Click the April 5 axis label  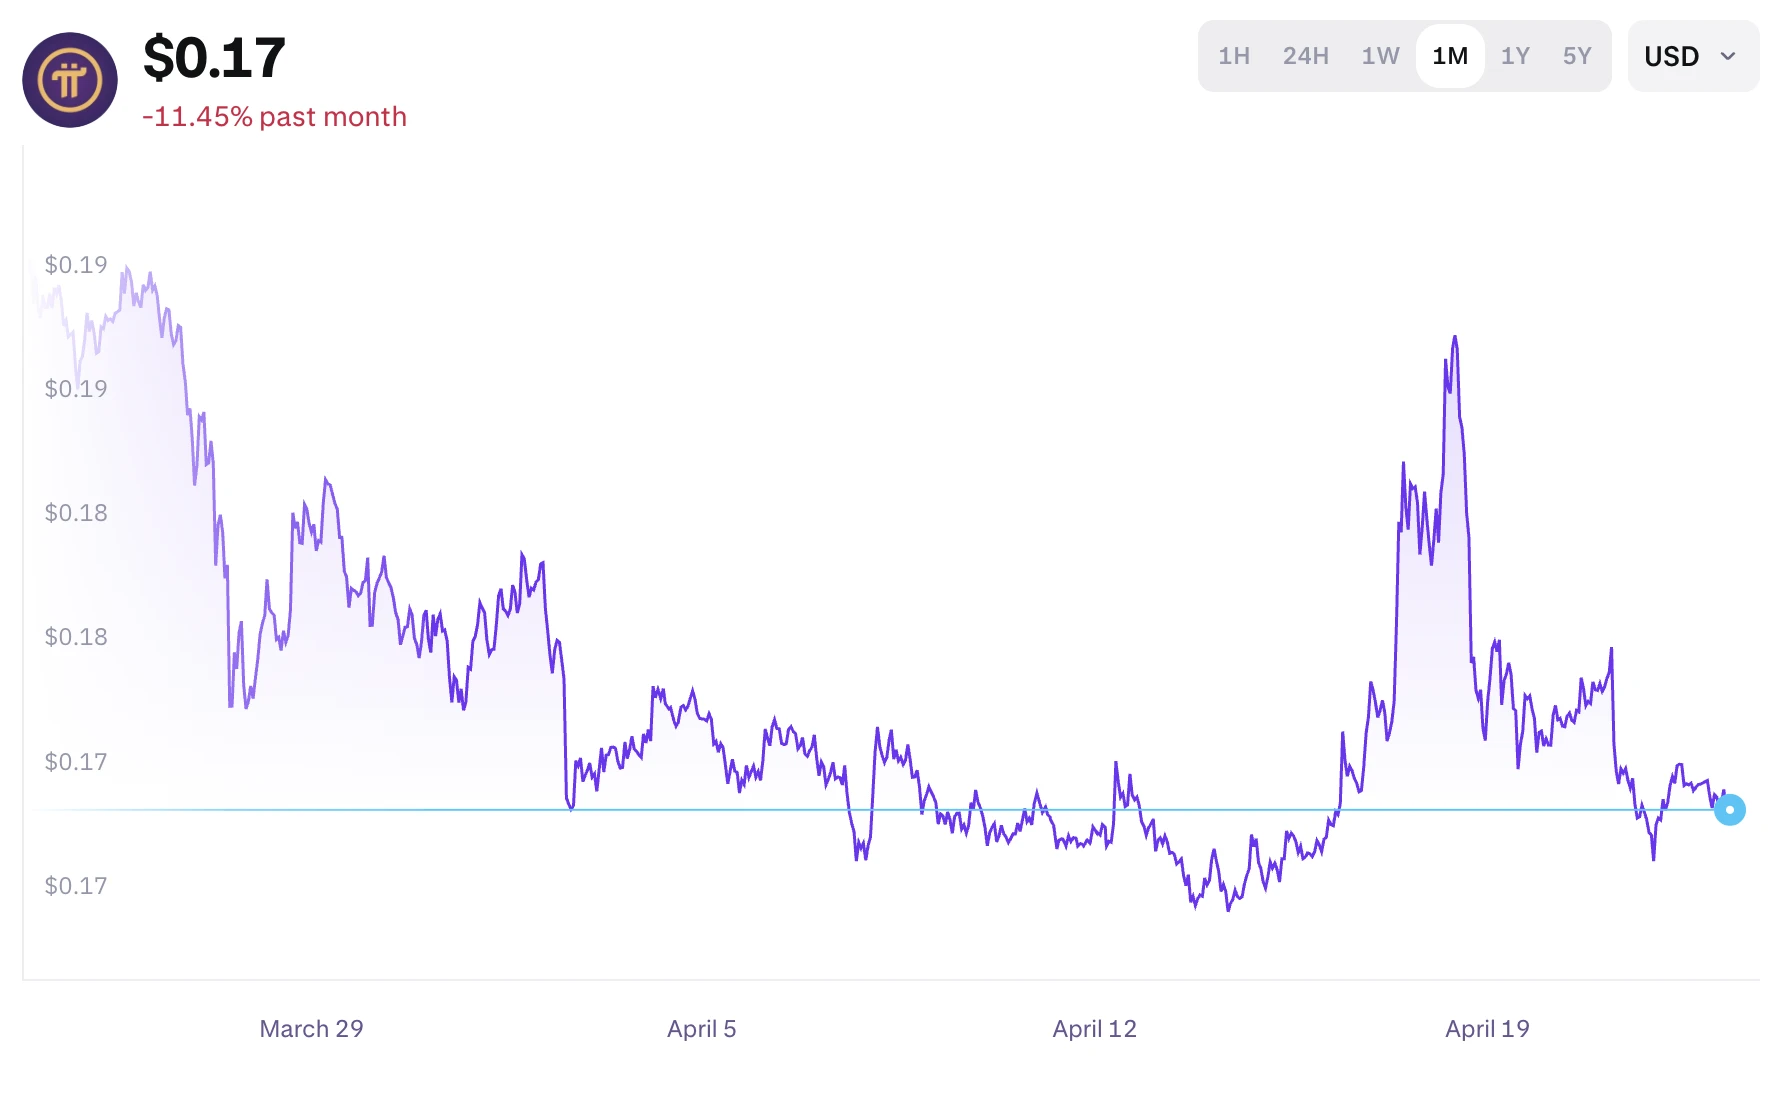coord(701,1029)
